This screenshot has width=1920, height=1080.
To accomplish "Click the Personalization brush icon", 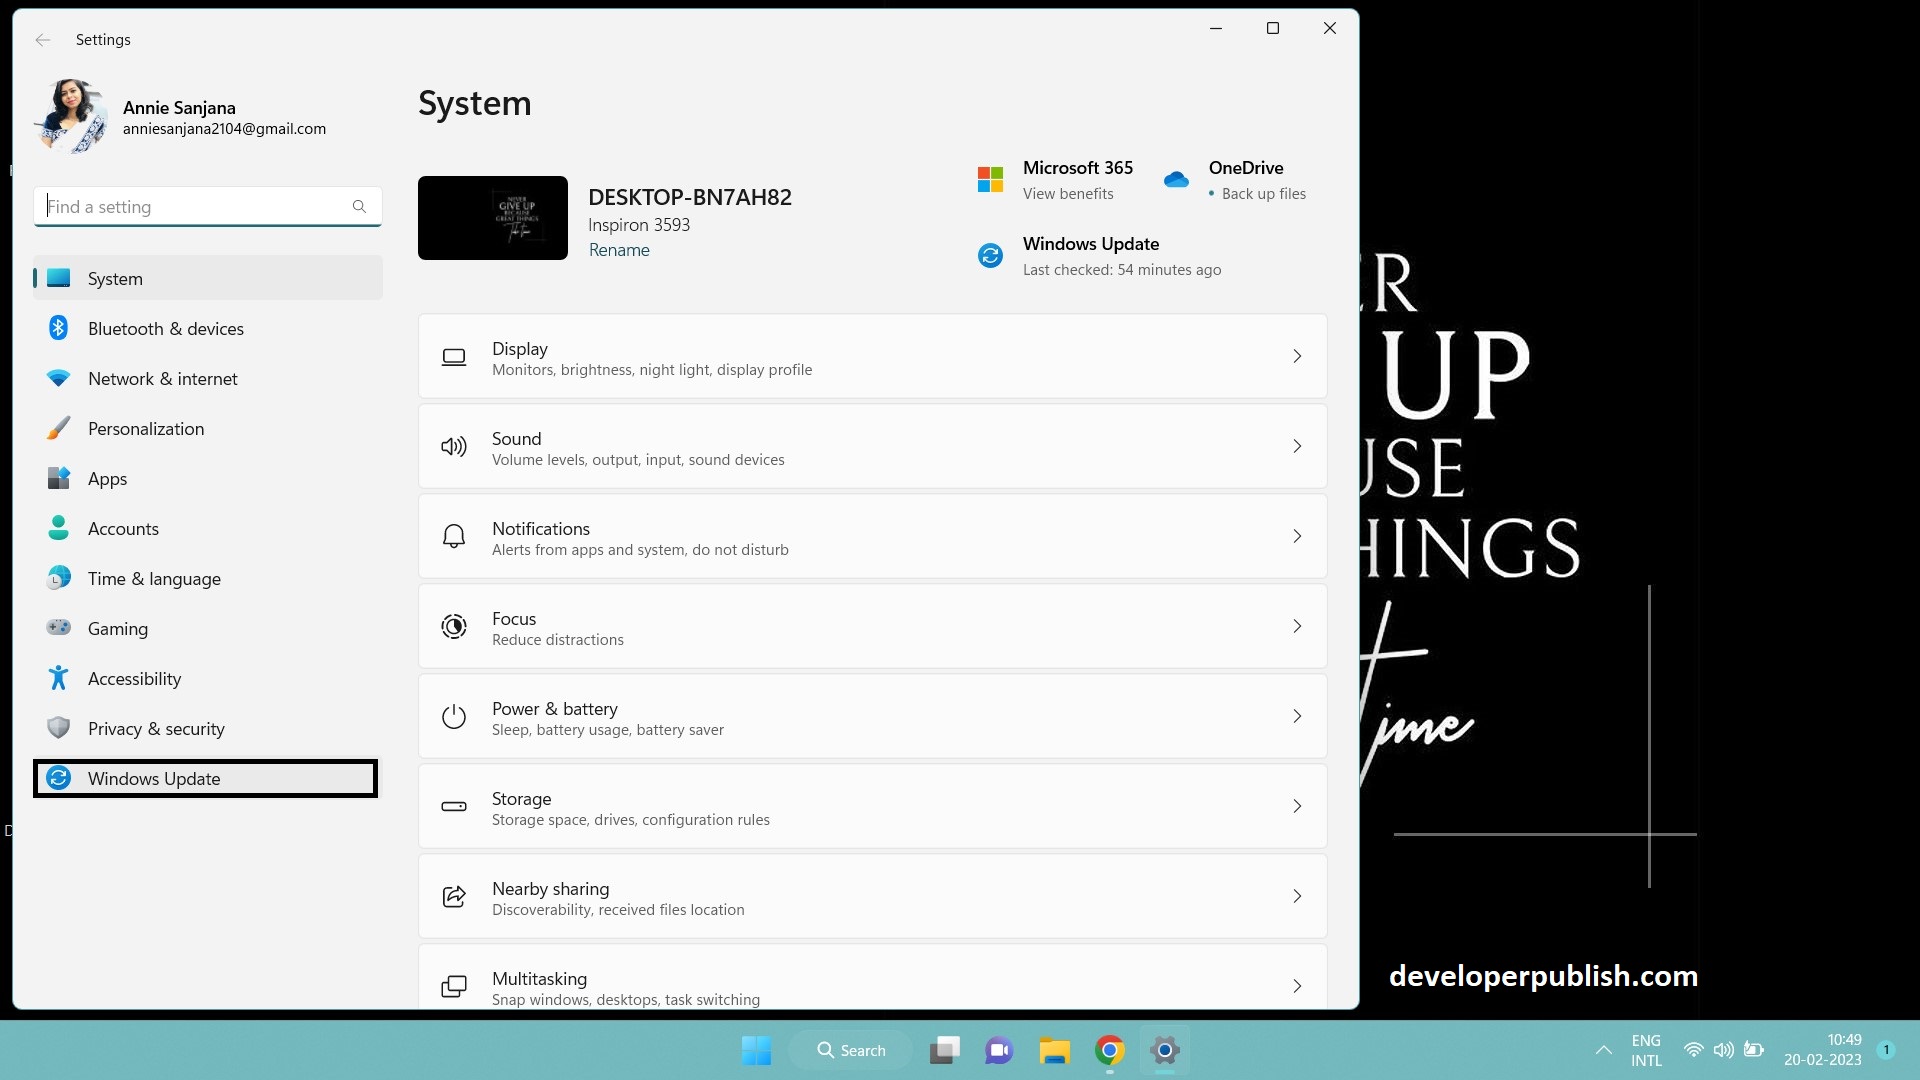I will coord(59,428).
